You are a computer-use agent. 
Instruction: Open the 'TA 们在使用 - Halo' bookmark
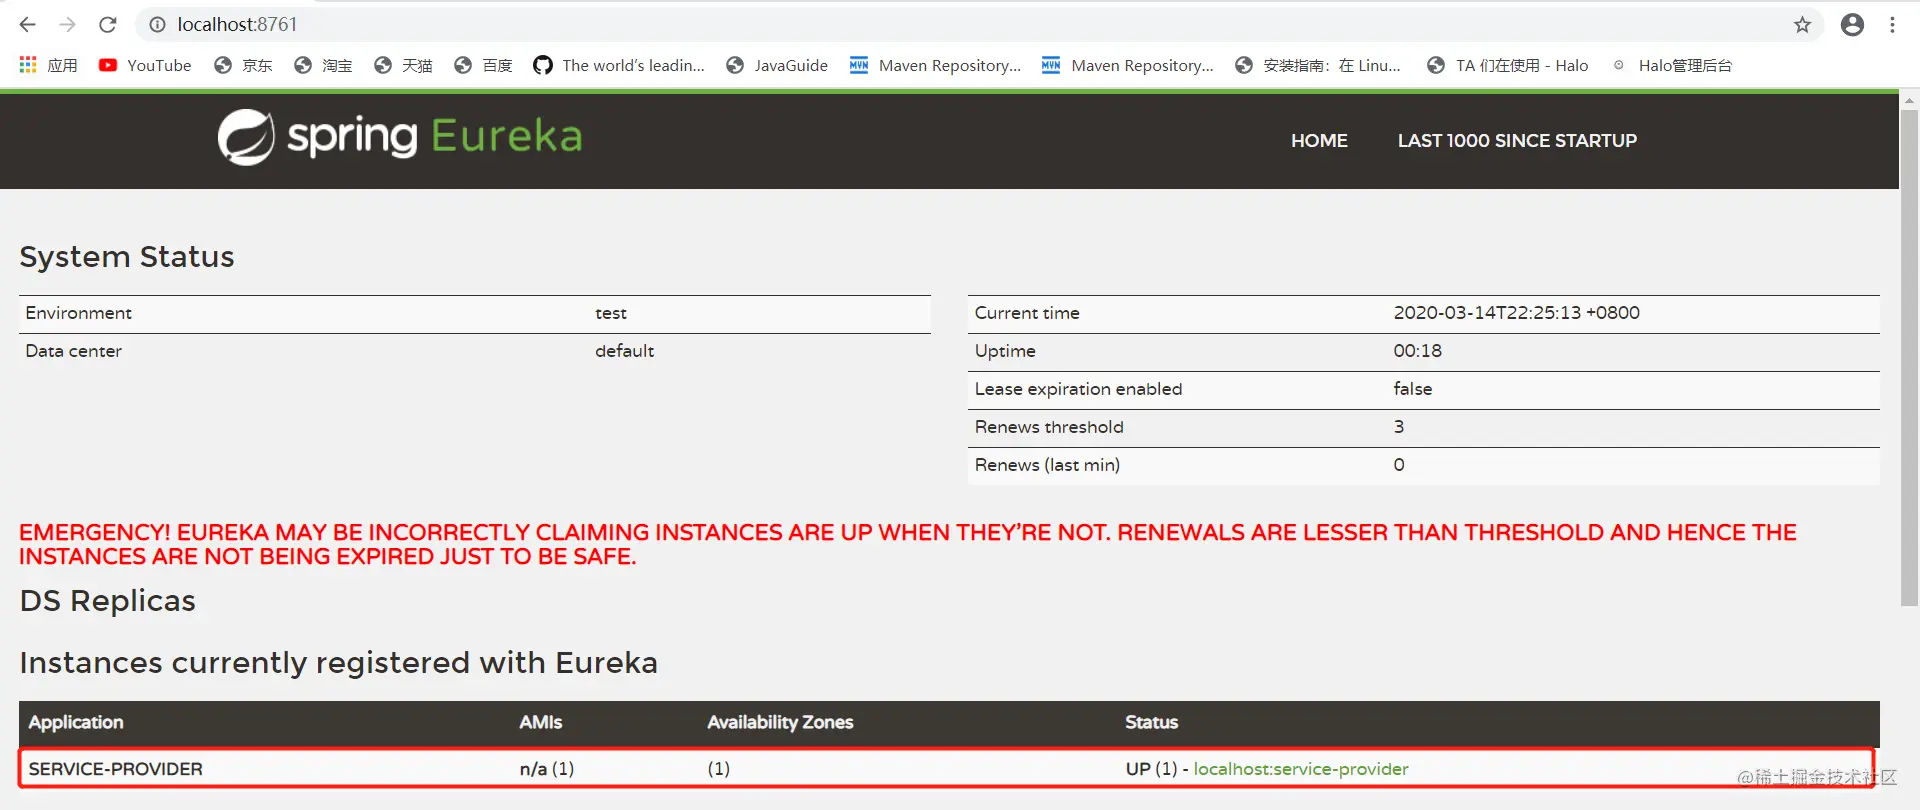(x=1507, y=65)
